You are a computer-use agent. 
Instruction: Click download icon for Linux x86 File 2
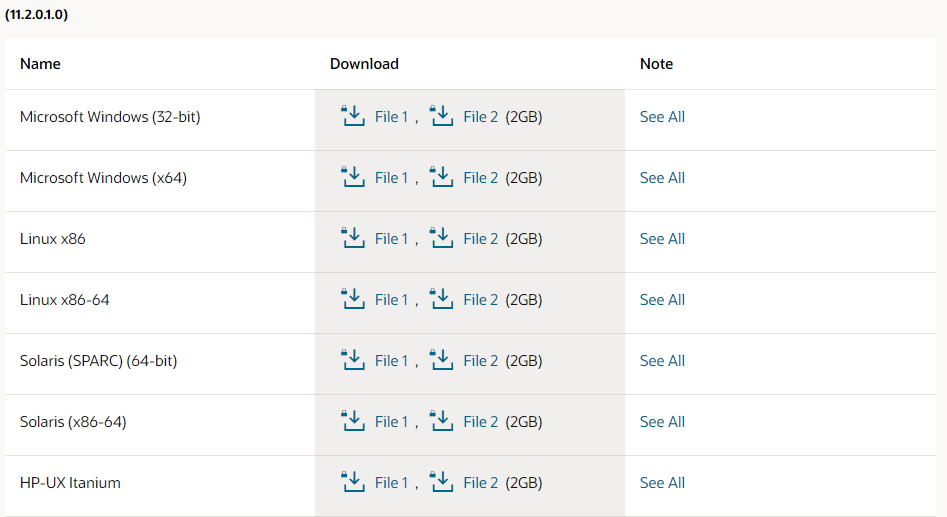pyautogui.click(x=441, y=237)
